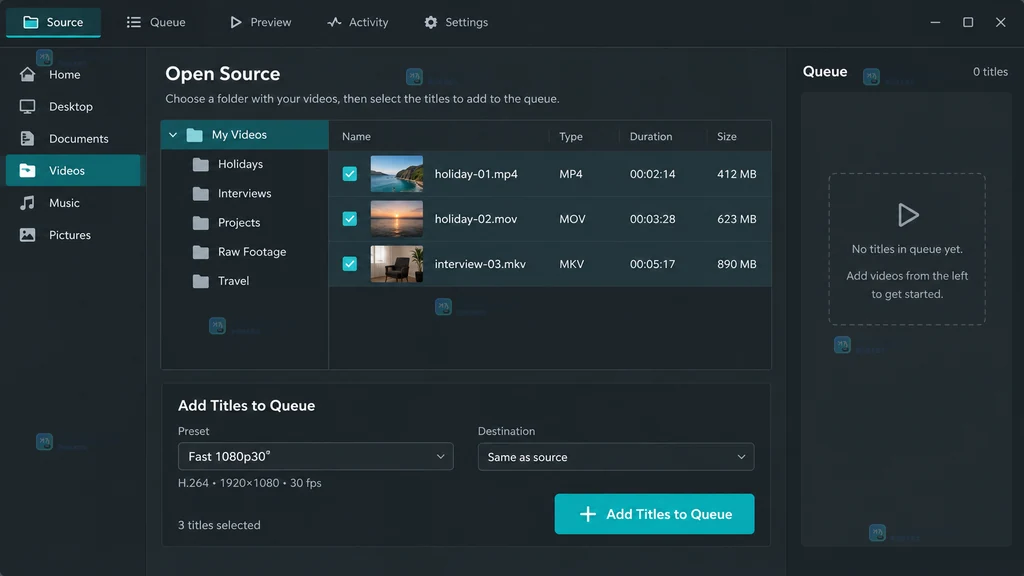Click the Source tab folder icon
This screenshot has width=1024, height=576.
point(31,22)
